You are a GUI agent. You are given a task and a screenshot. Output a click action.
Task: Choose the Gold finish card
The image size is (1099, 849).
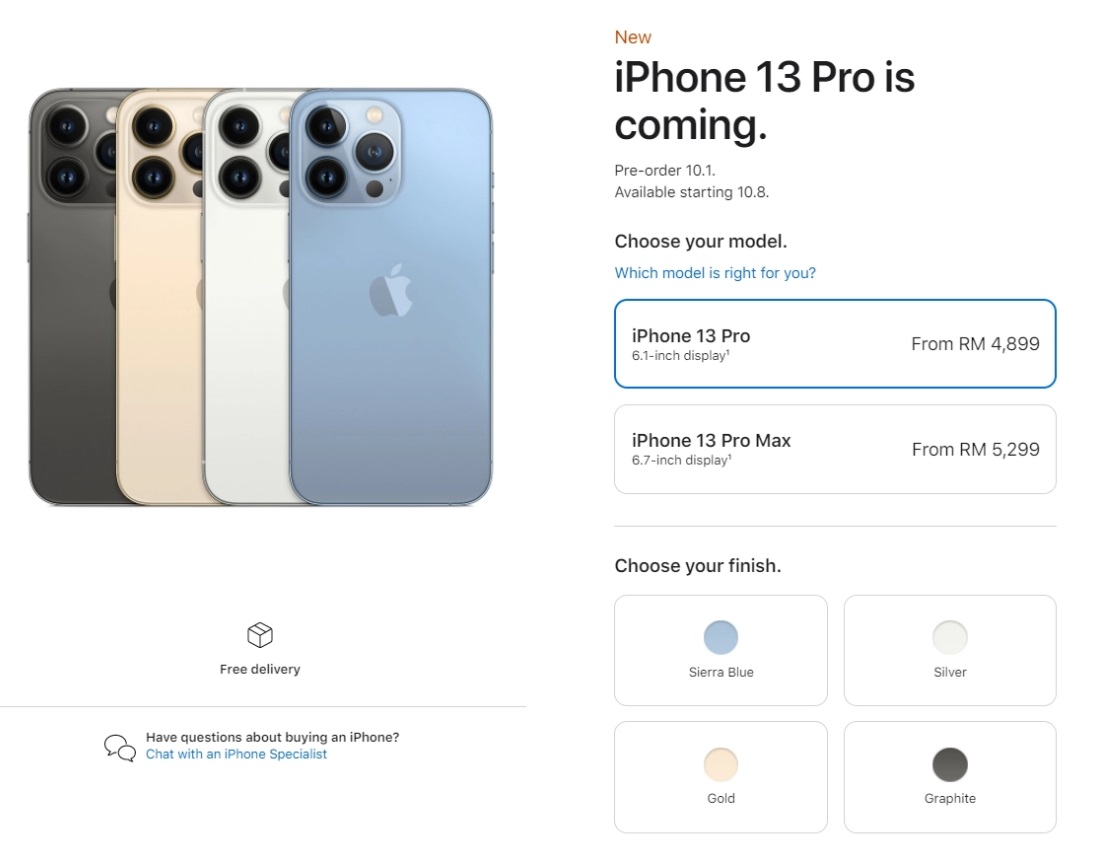(721, 777)
